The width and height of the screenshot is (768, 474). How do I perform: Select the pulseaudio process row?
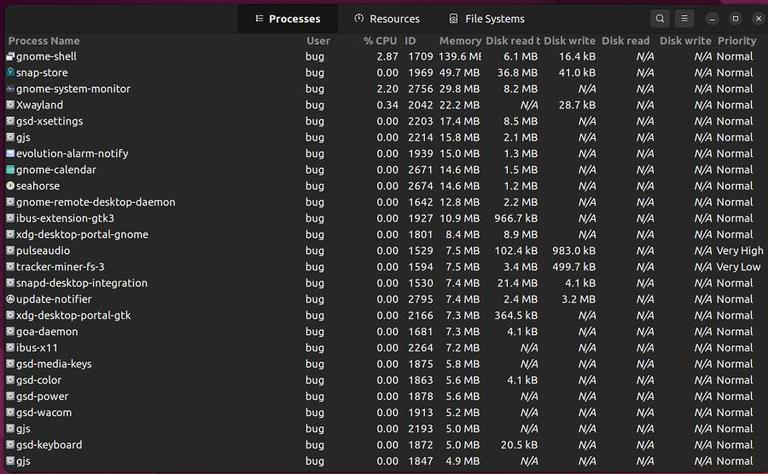(384, 250)
